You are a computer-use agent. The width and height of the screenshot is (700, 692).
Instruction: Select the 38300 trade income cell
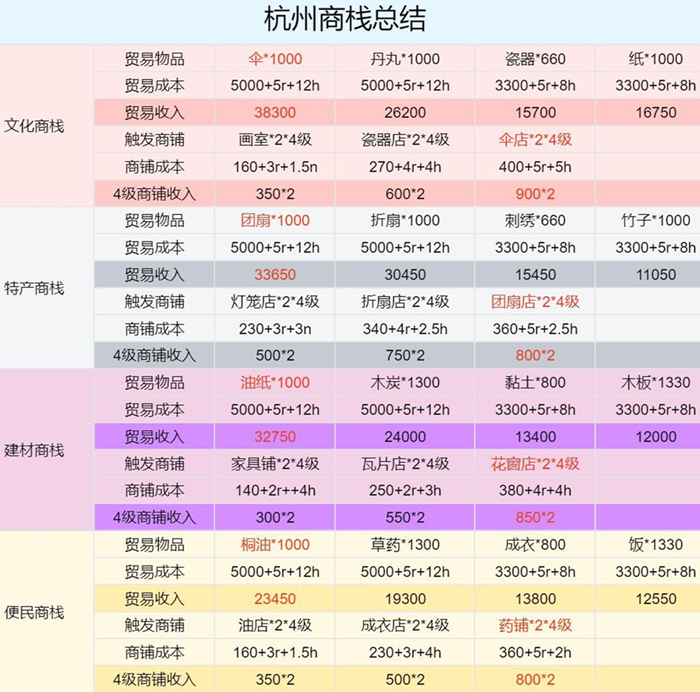click(274, 113)
